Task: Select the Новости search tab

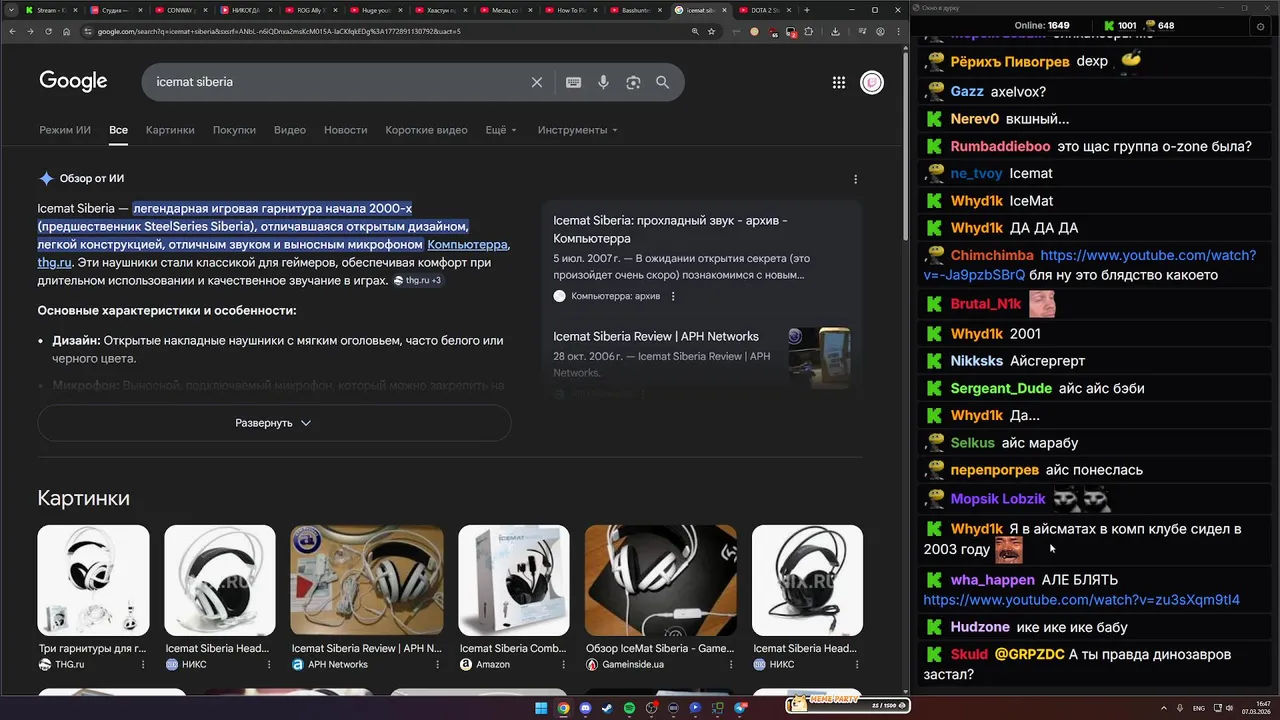Action: 346,130
